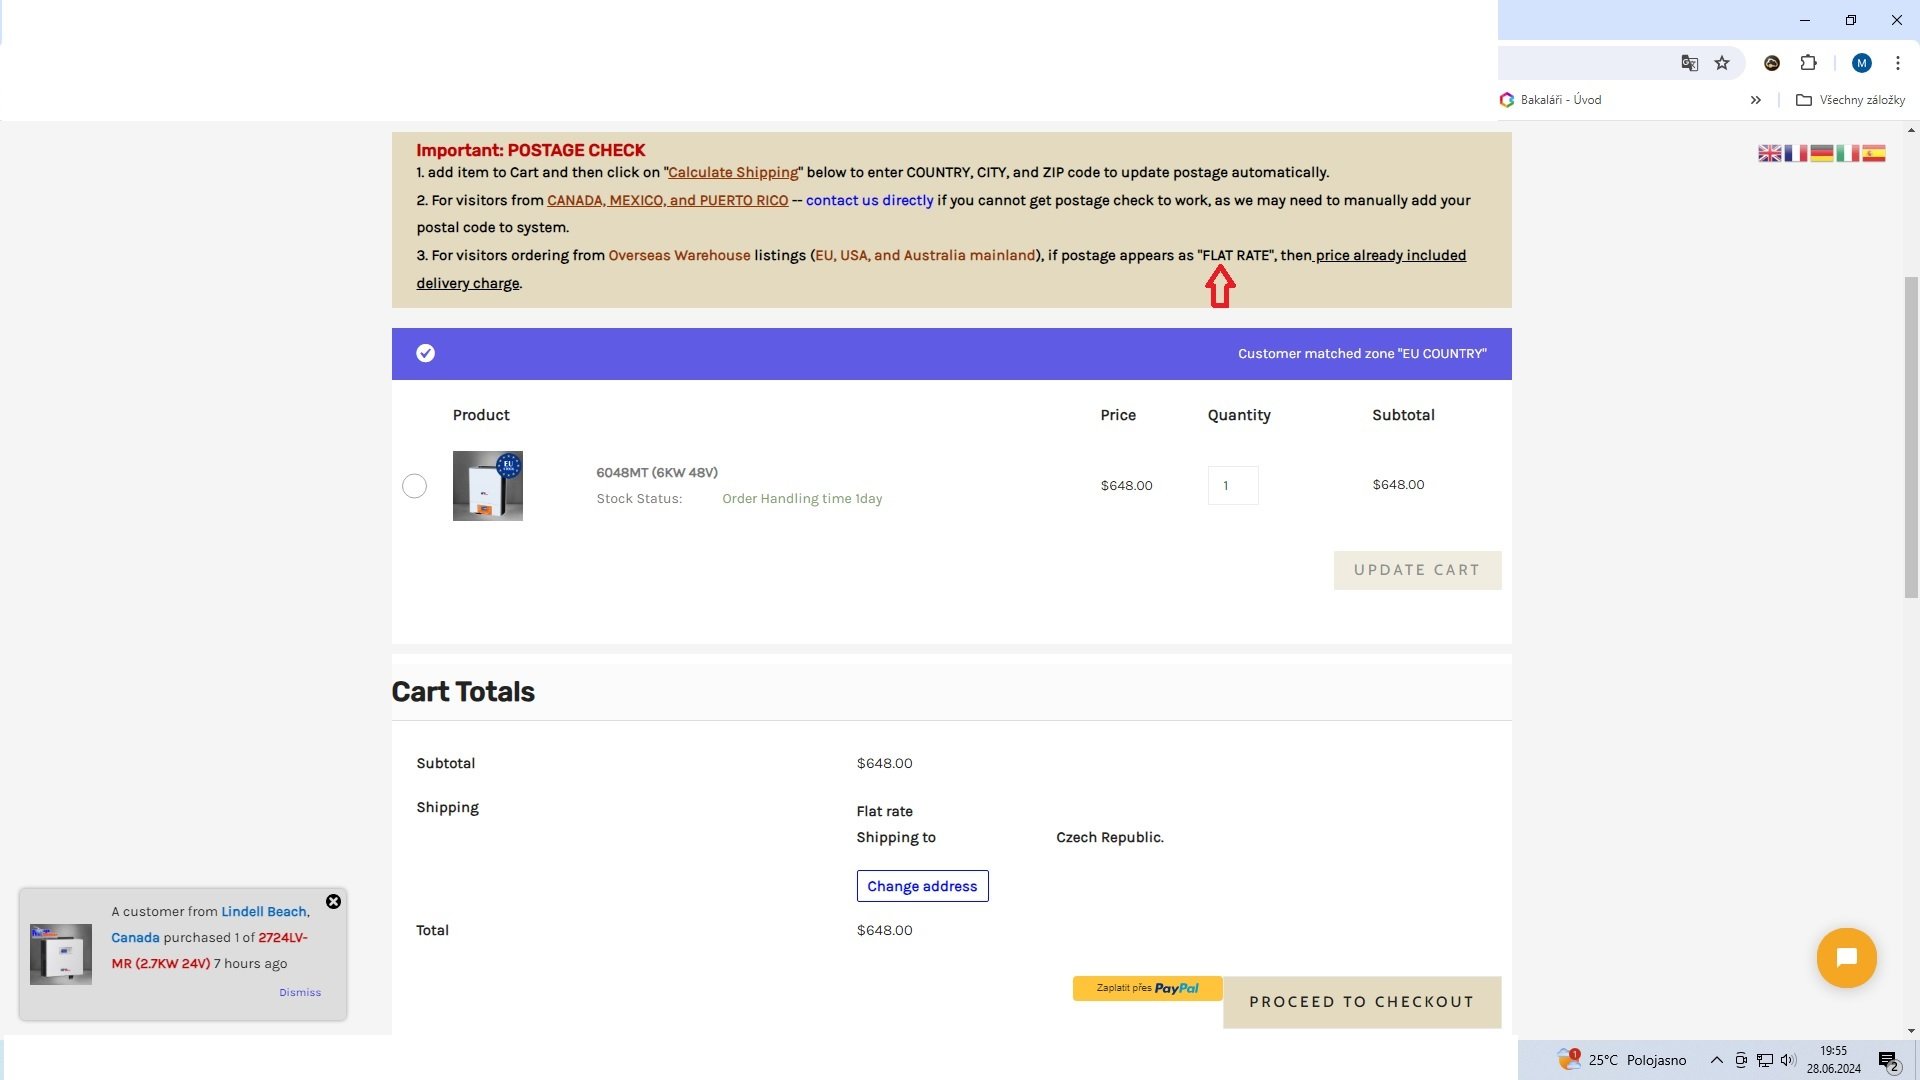Screen dimensions: 1920x1080
Task: Click the quantity input field for 6048MT
Action: pos(1233,486)
